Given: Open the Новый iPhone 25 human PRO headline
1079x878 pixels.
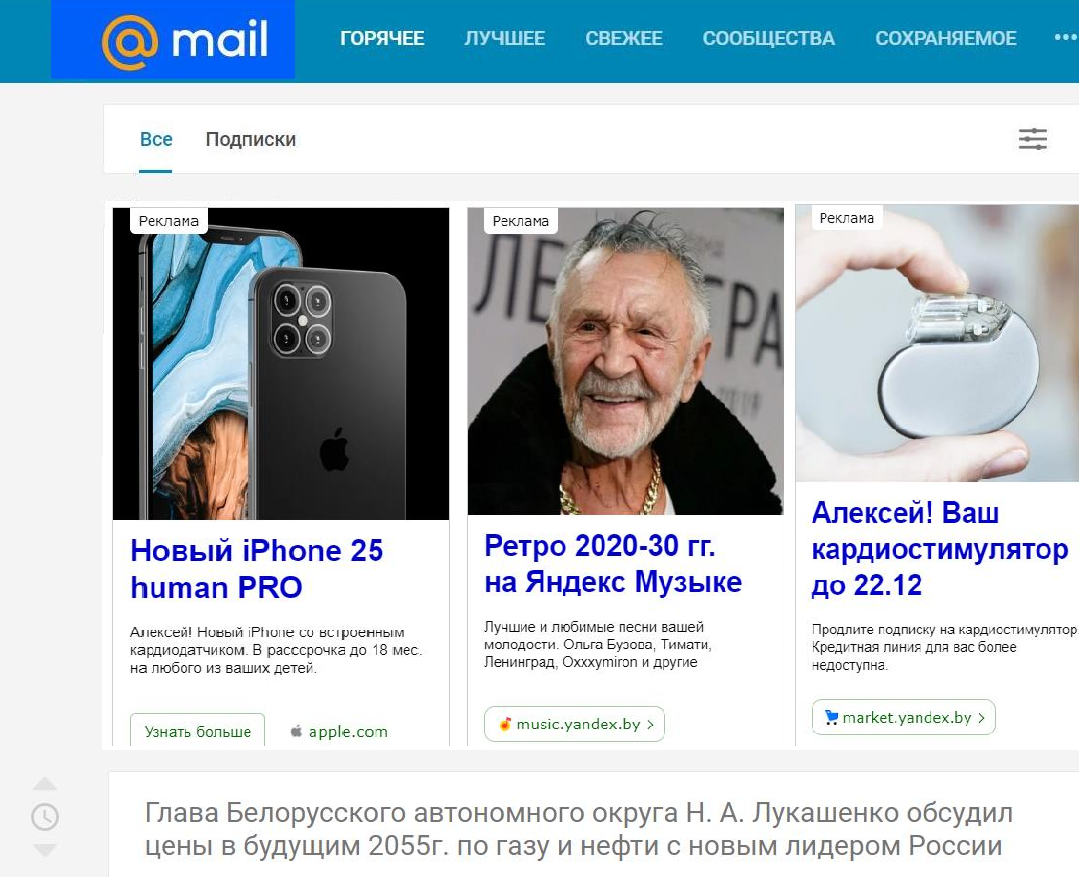Looking at the screenshot, I should [x=257, y=569].
